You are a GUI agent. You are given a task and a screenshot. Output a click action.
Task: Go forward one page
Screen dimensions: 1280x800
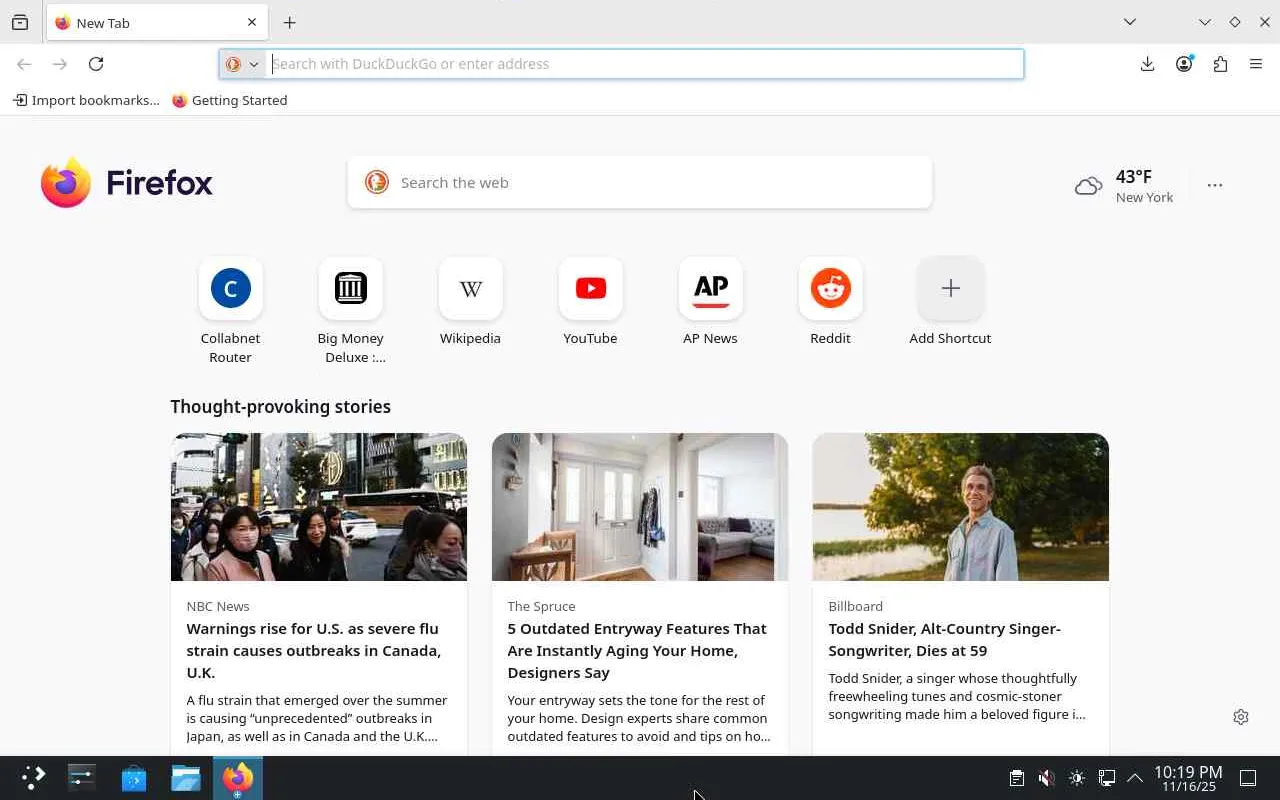(x=60, y=64)
